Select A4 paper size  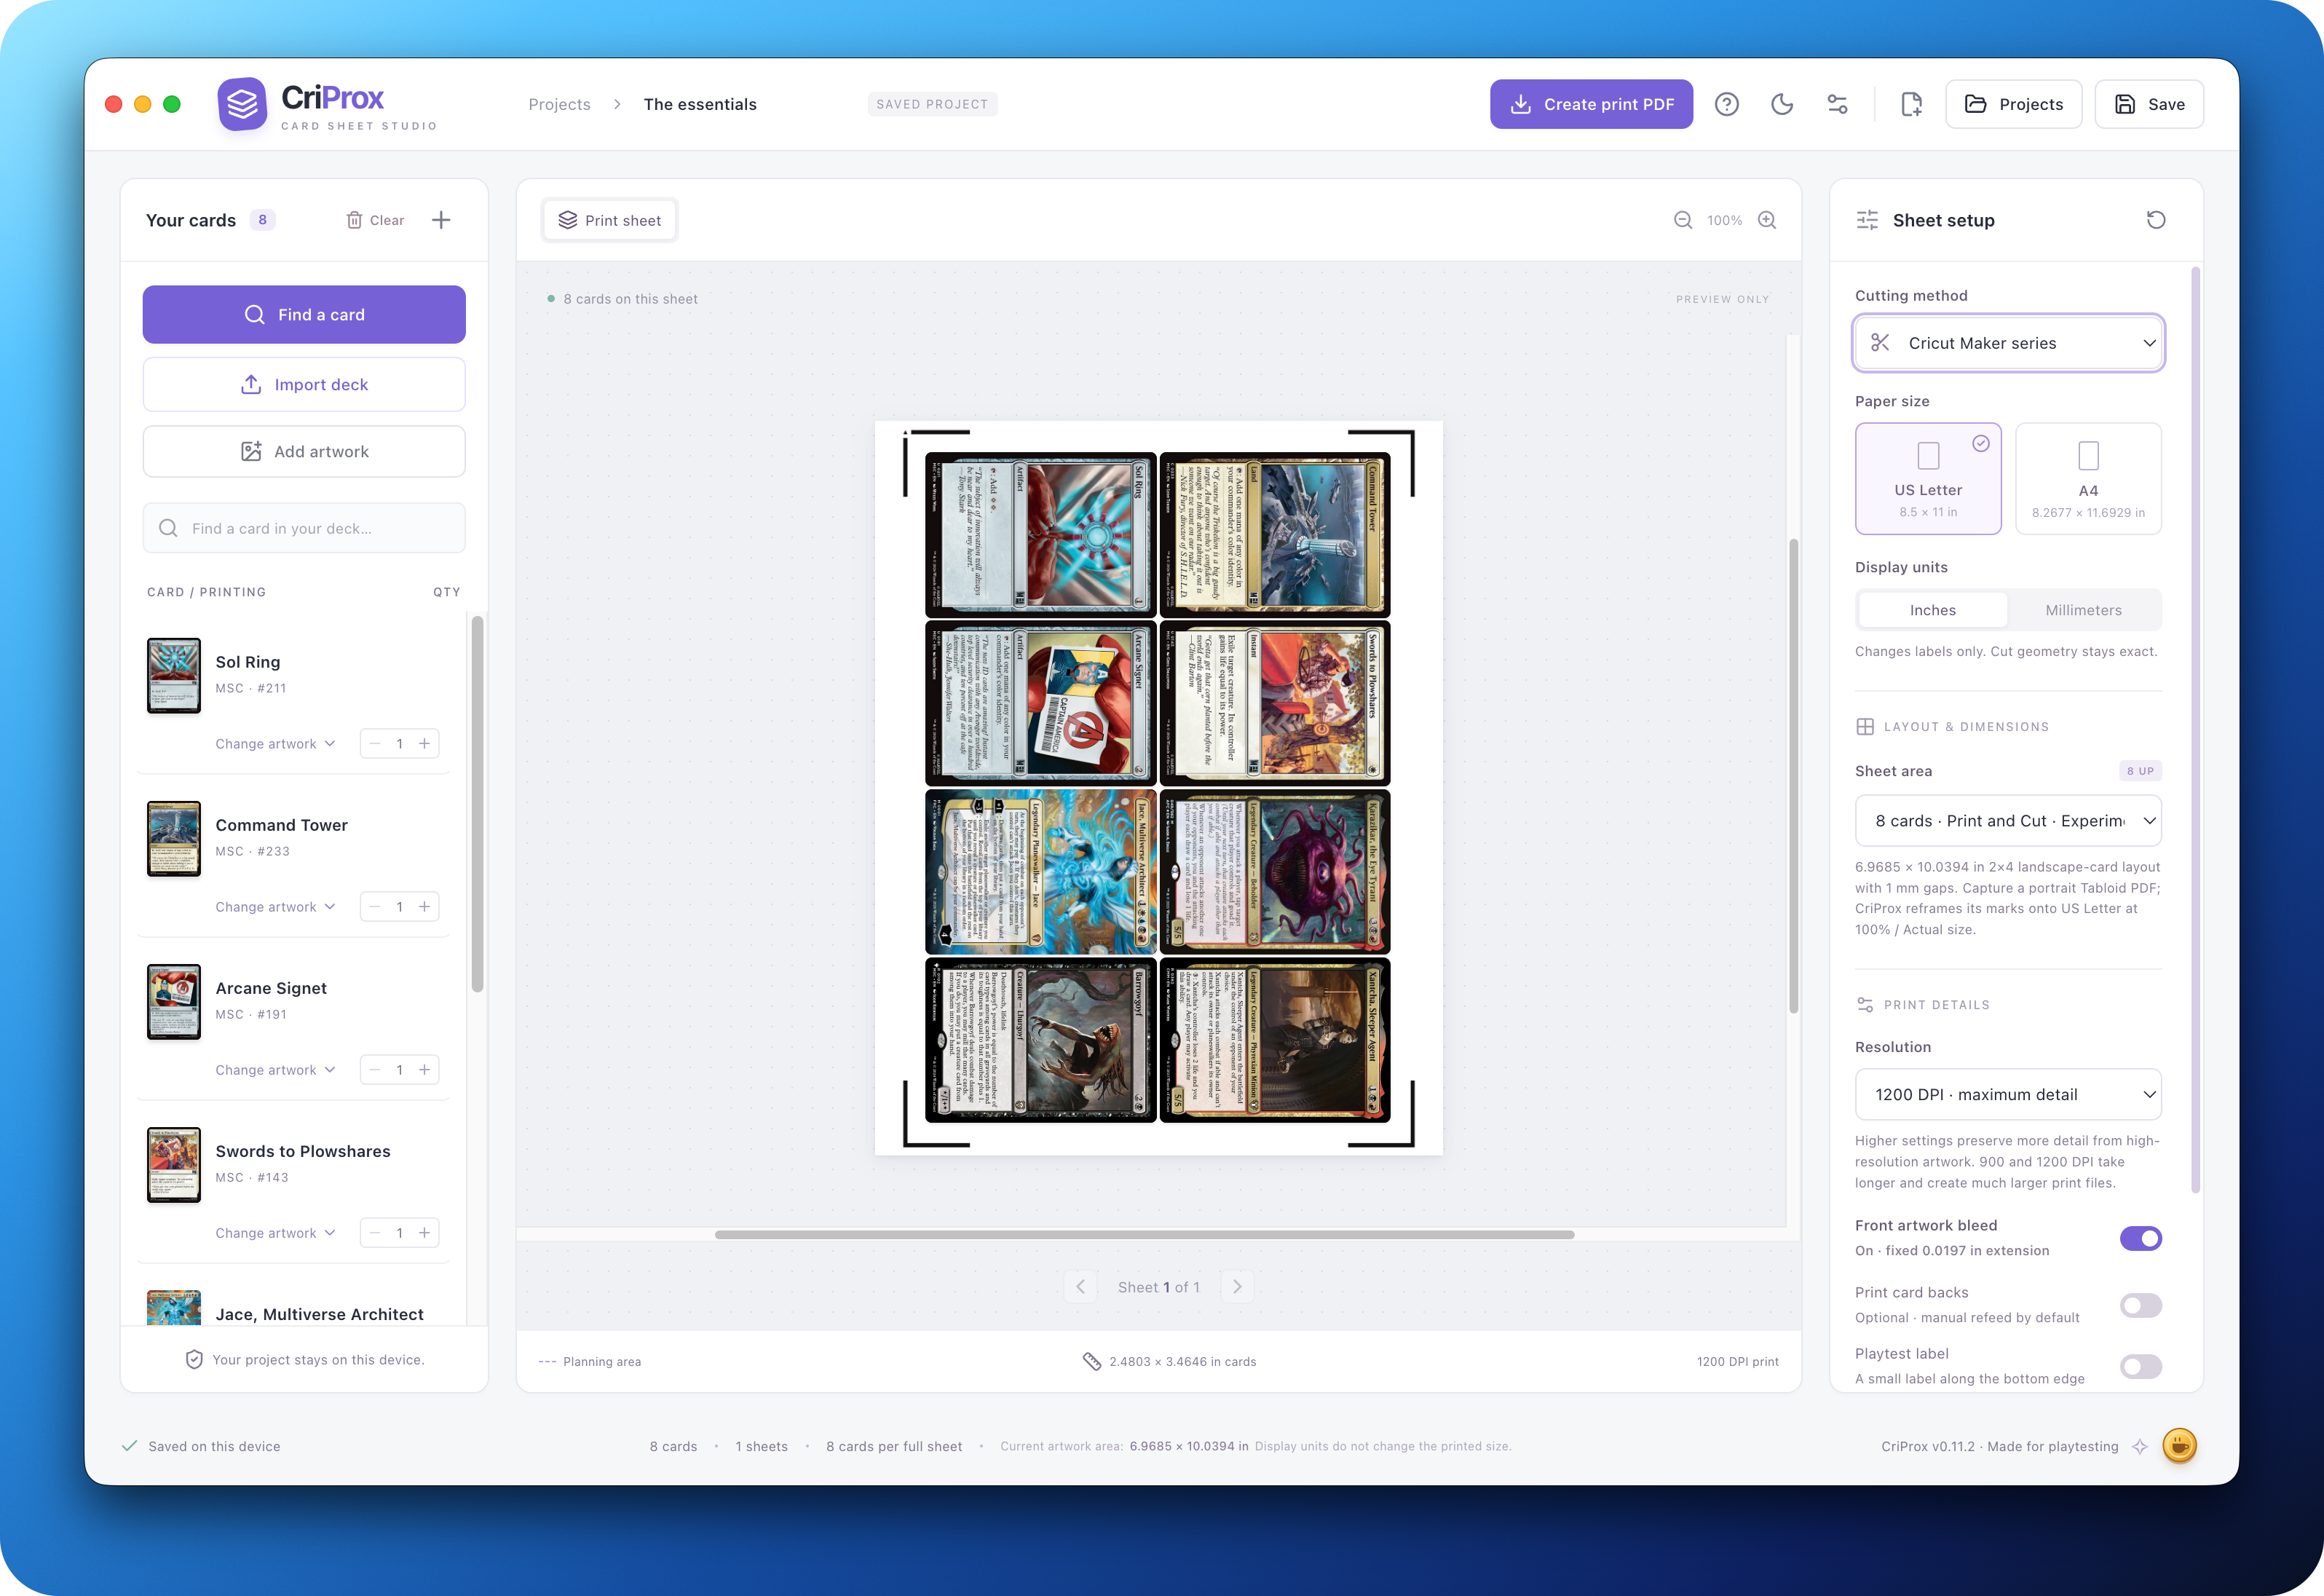coord(2088,478)
